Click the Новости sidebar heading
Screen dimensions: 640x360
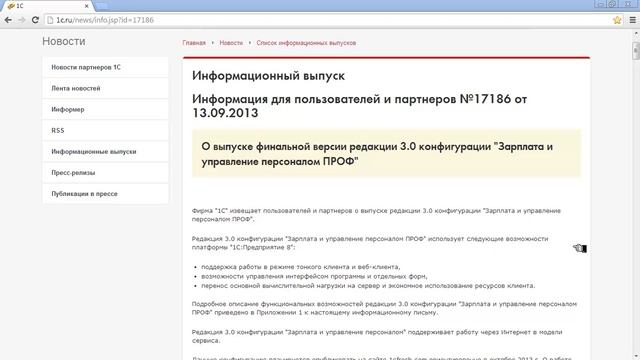tap(64, 41)
